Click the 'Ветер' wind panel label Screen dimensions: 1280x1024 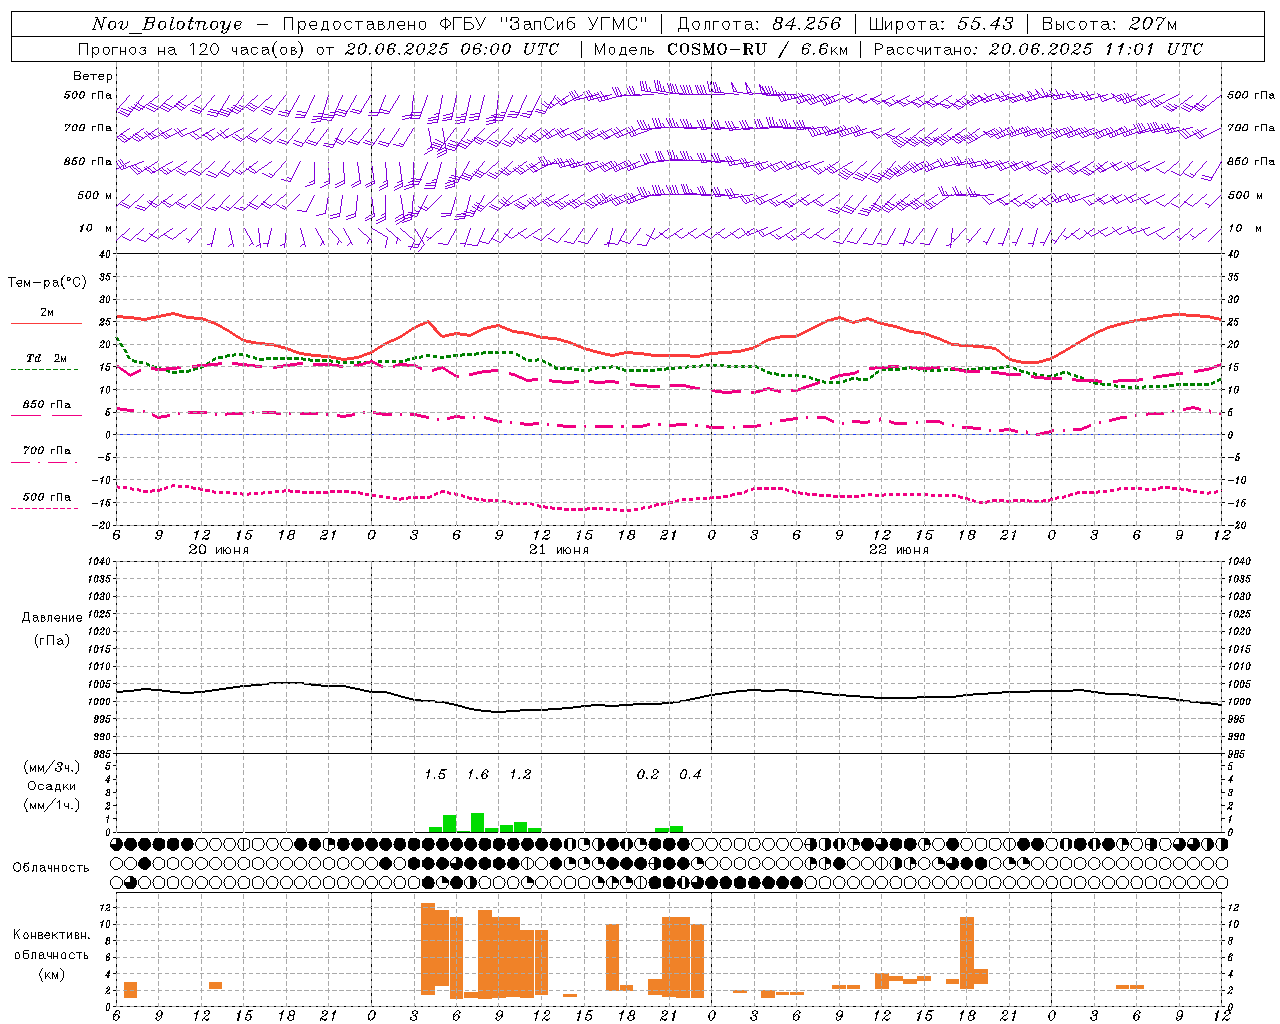pyautogui.click(x=92, y=76)
